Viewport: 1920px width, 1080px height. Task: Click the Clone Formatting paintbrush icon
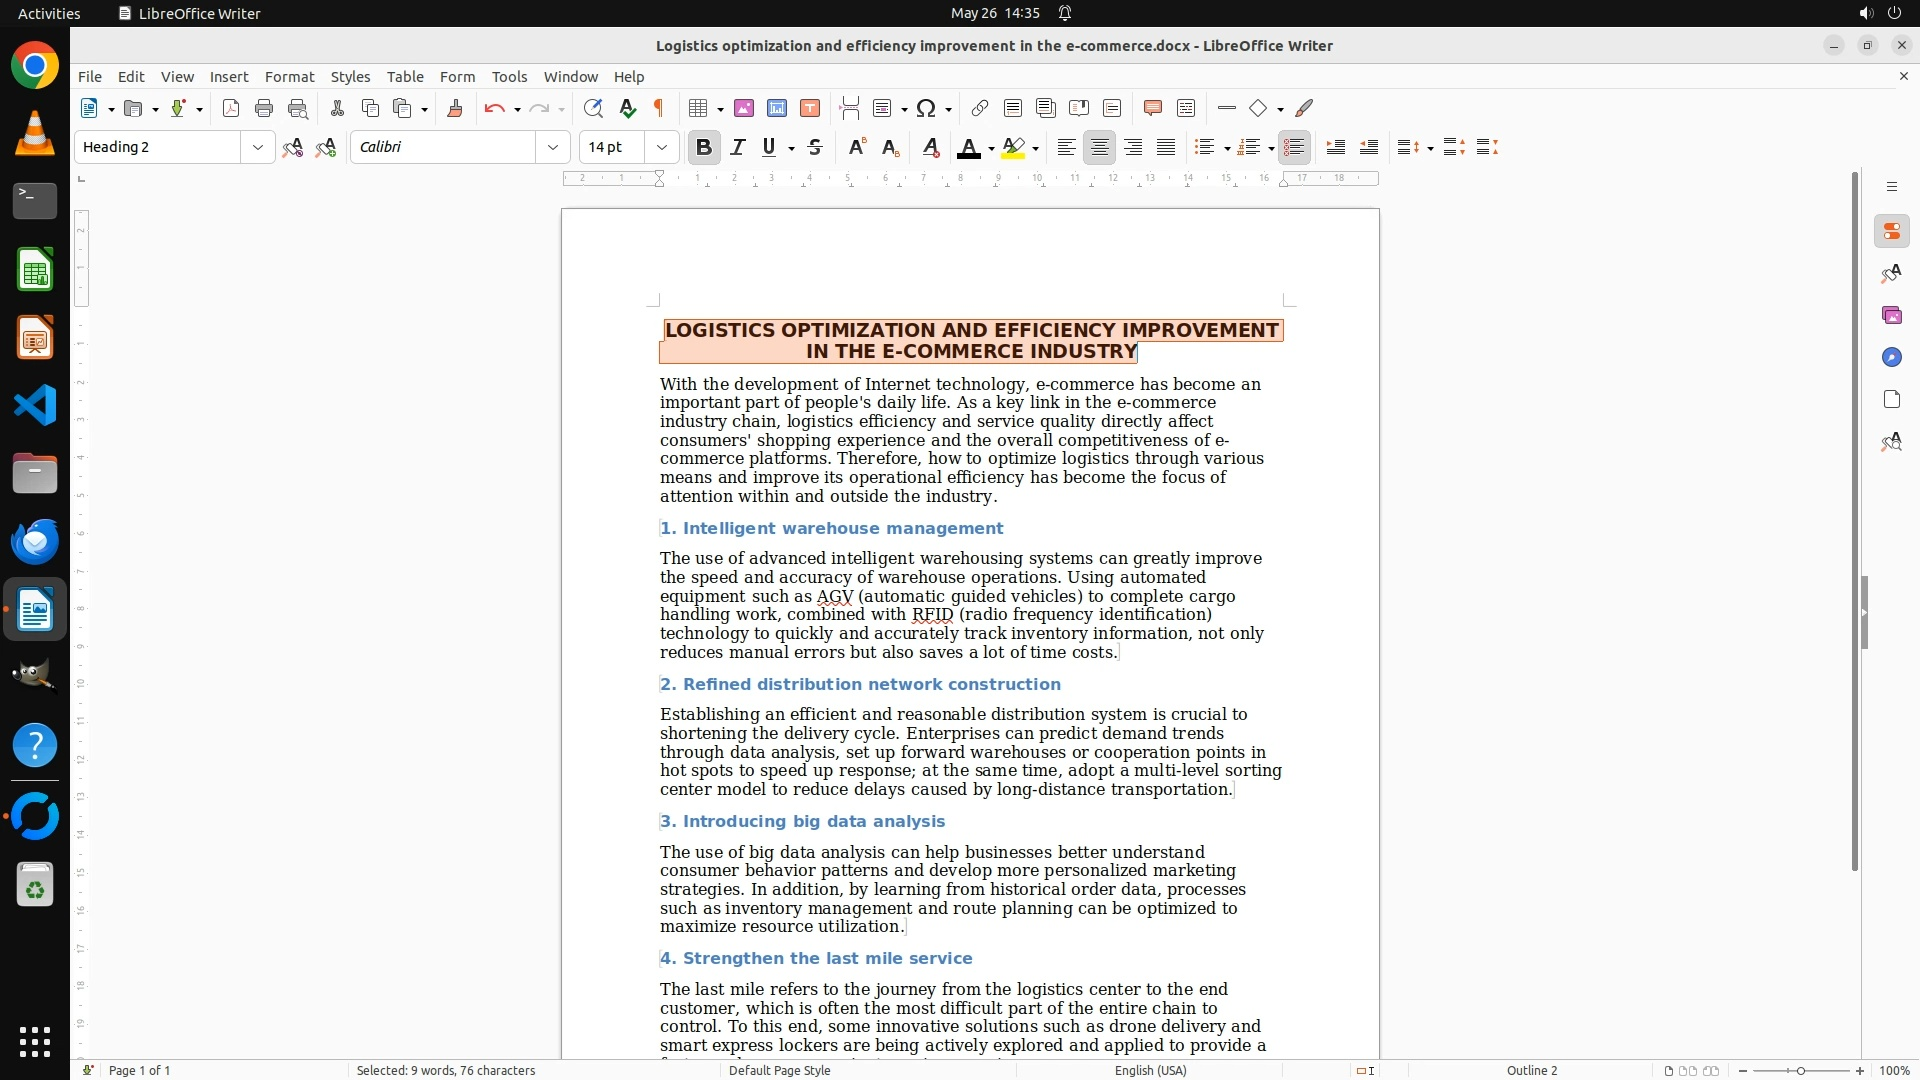click(455, 108)
